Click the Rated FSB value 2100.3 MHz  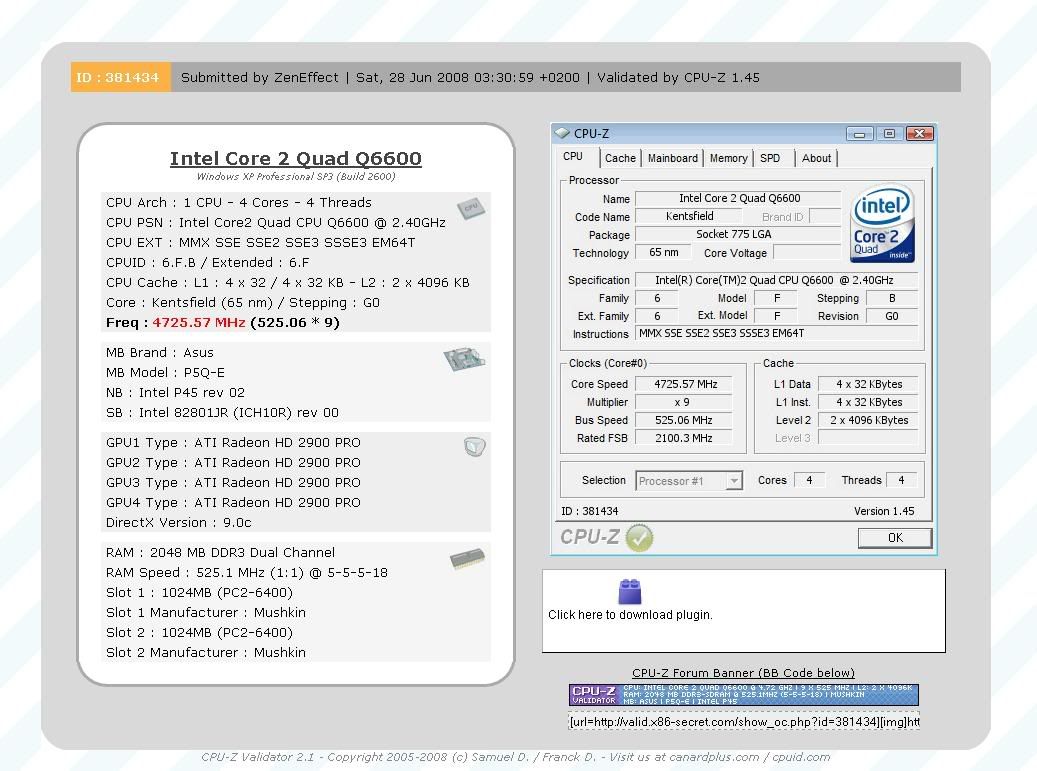(683, 438)
